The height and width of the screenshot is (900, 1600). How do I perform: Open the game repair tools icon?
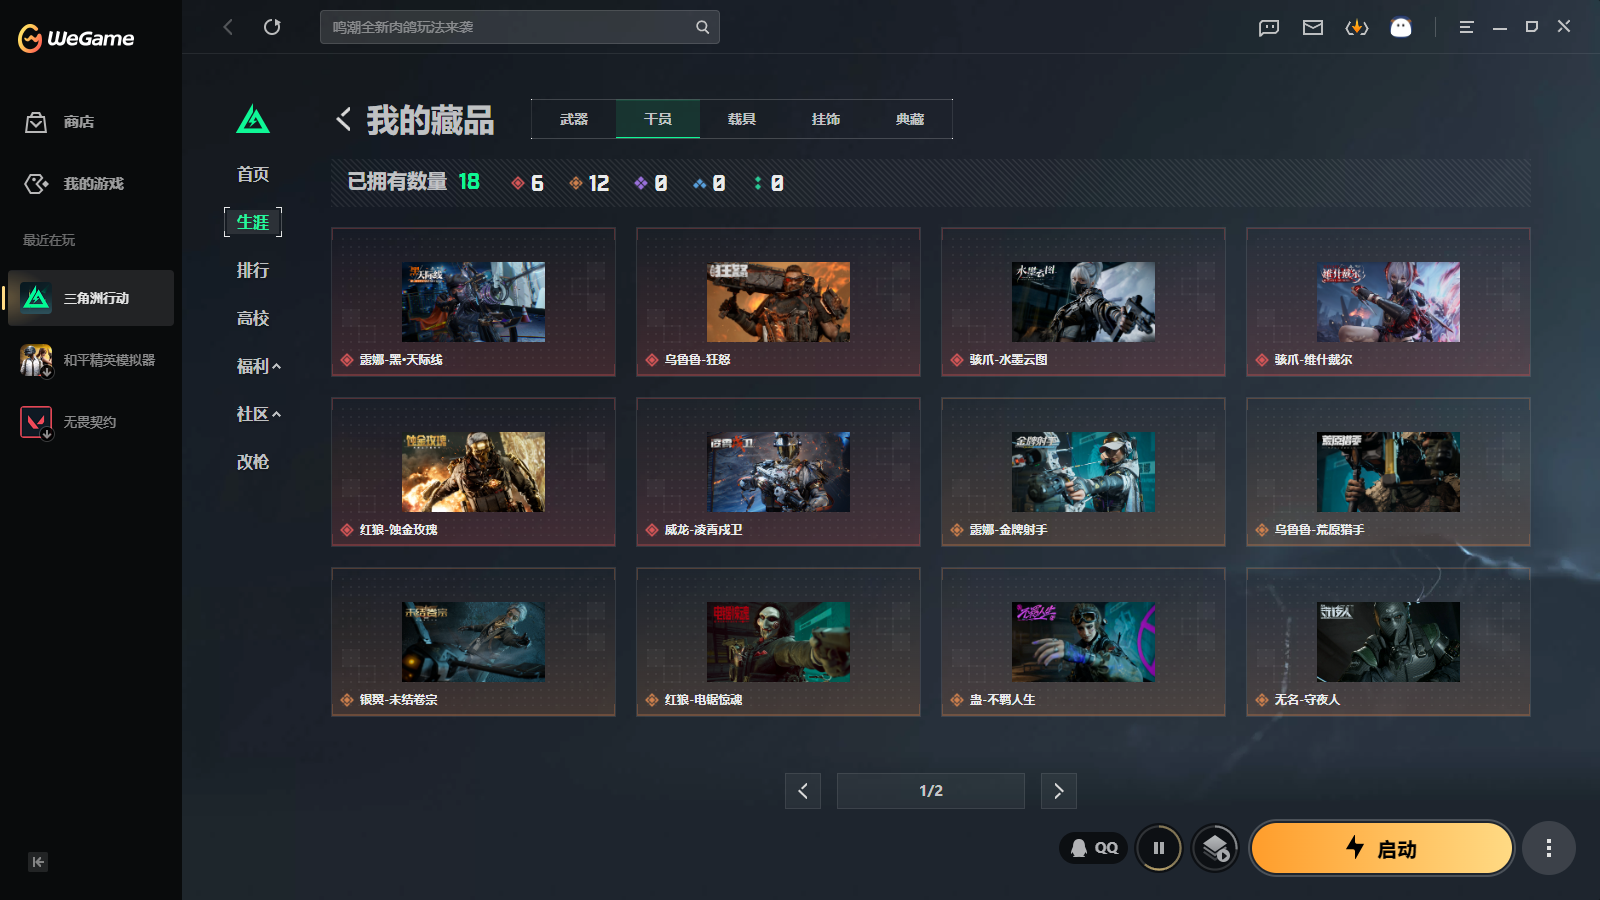point(1216,848)
